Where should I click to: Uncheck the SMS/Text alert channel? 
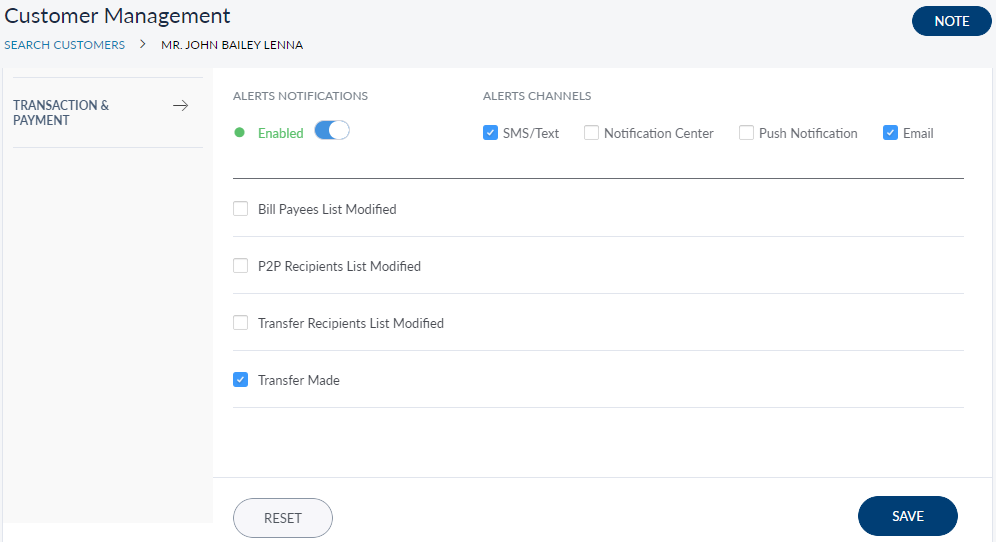[x=490, y=133]
